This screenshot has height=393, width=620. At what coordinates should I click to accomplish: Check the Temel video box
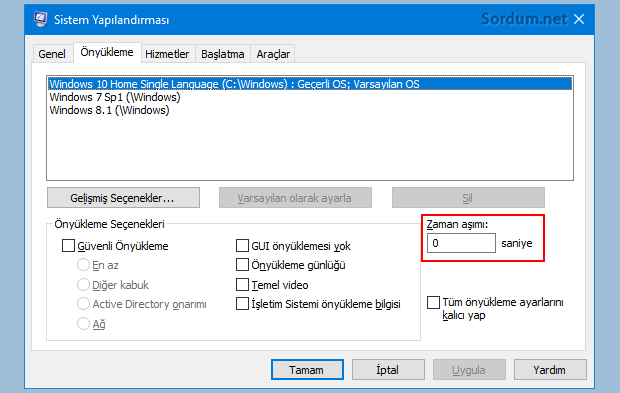point(242,284)
